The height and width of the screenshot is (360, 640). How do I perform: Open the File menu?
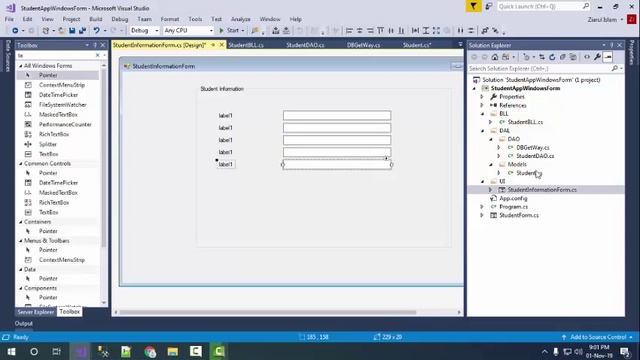(9, 19)
